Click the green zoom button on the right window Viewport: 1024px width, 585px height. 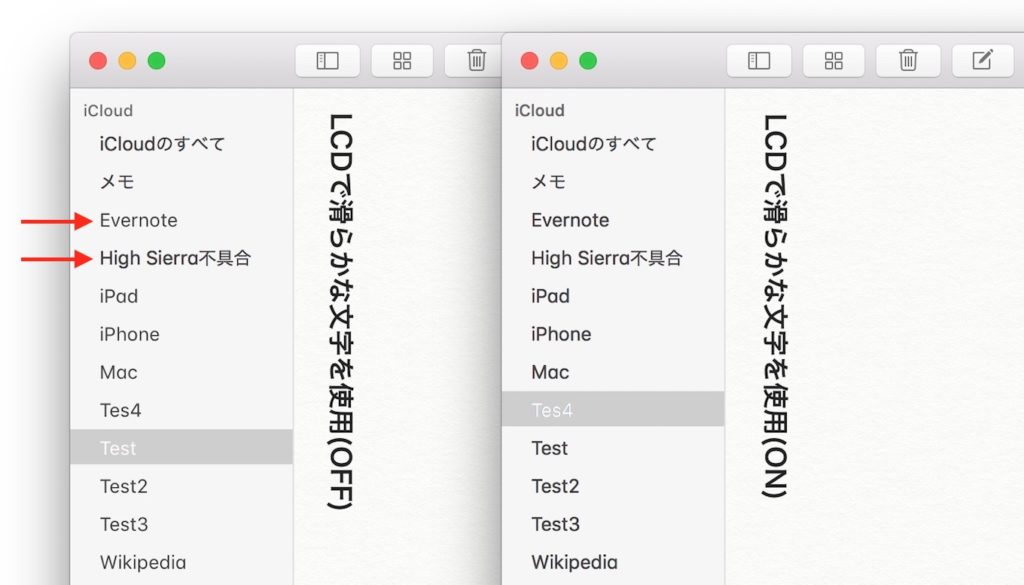tap(588, 61)
